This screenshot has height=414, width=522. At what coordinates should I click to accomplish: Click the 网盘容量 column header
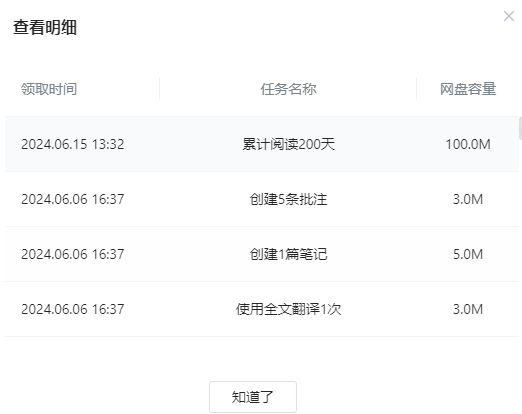468,89
